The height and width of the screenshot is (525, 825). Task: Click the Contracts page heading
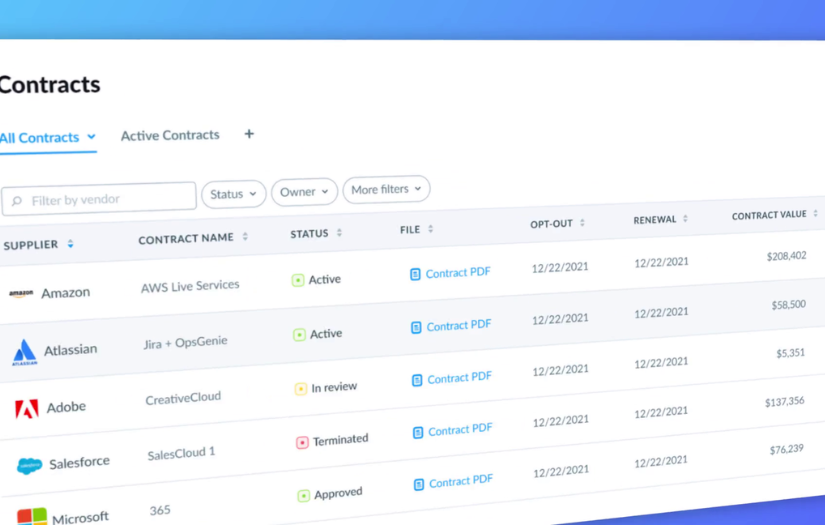tap(50, 85)
